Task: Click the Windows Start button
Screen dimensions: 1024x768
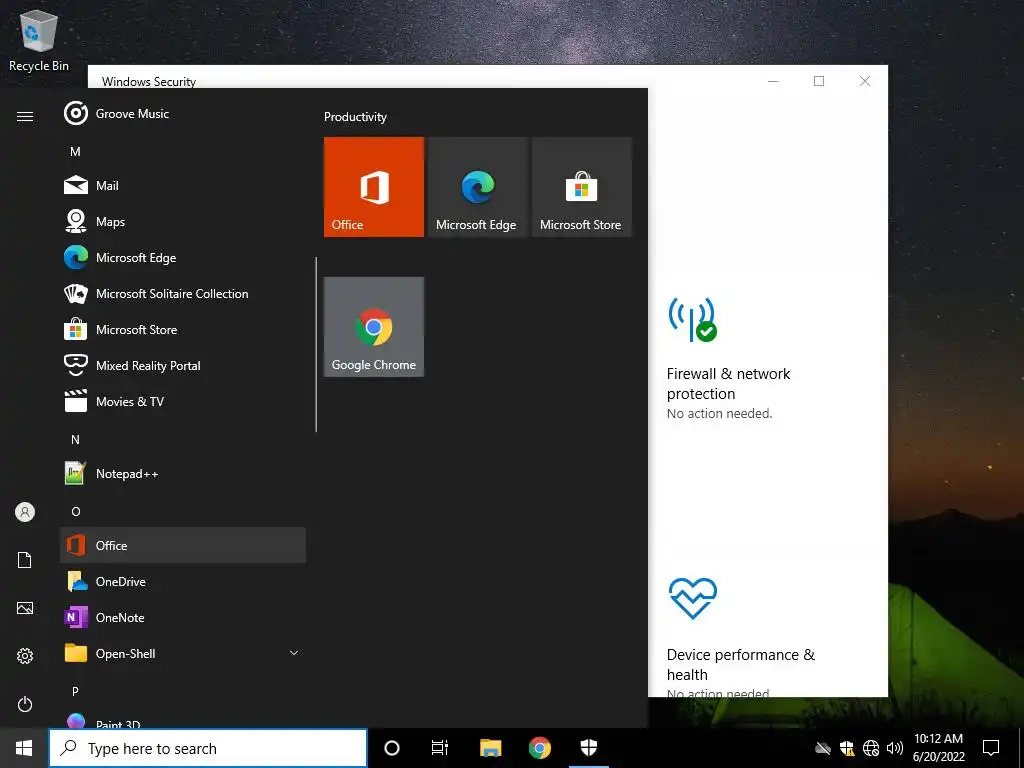Action: pos(24,748)
